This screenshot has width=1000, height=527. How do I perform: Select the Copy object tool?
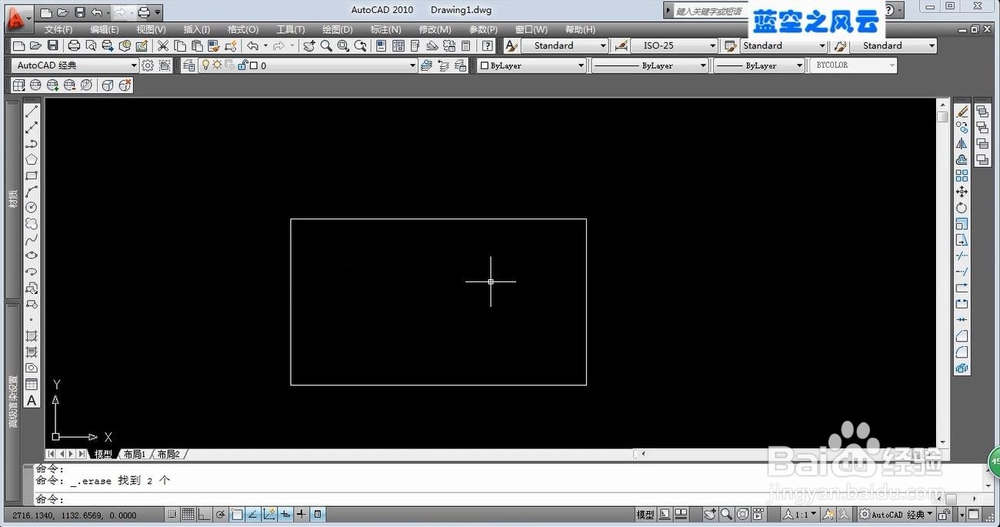(x=962, y=128)
